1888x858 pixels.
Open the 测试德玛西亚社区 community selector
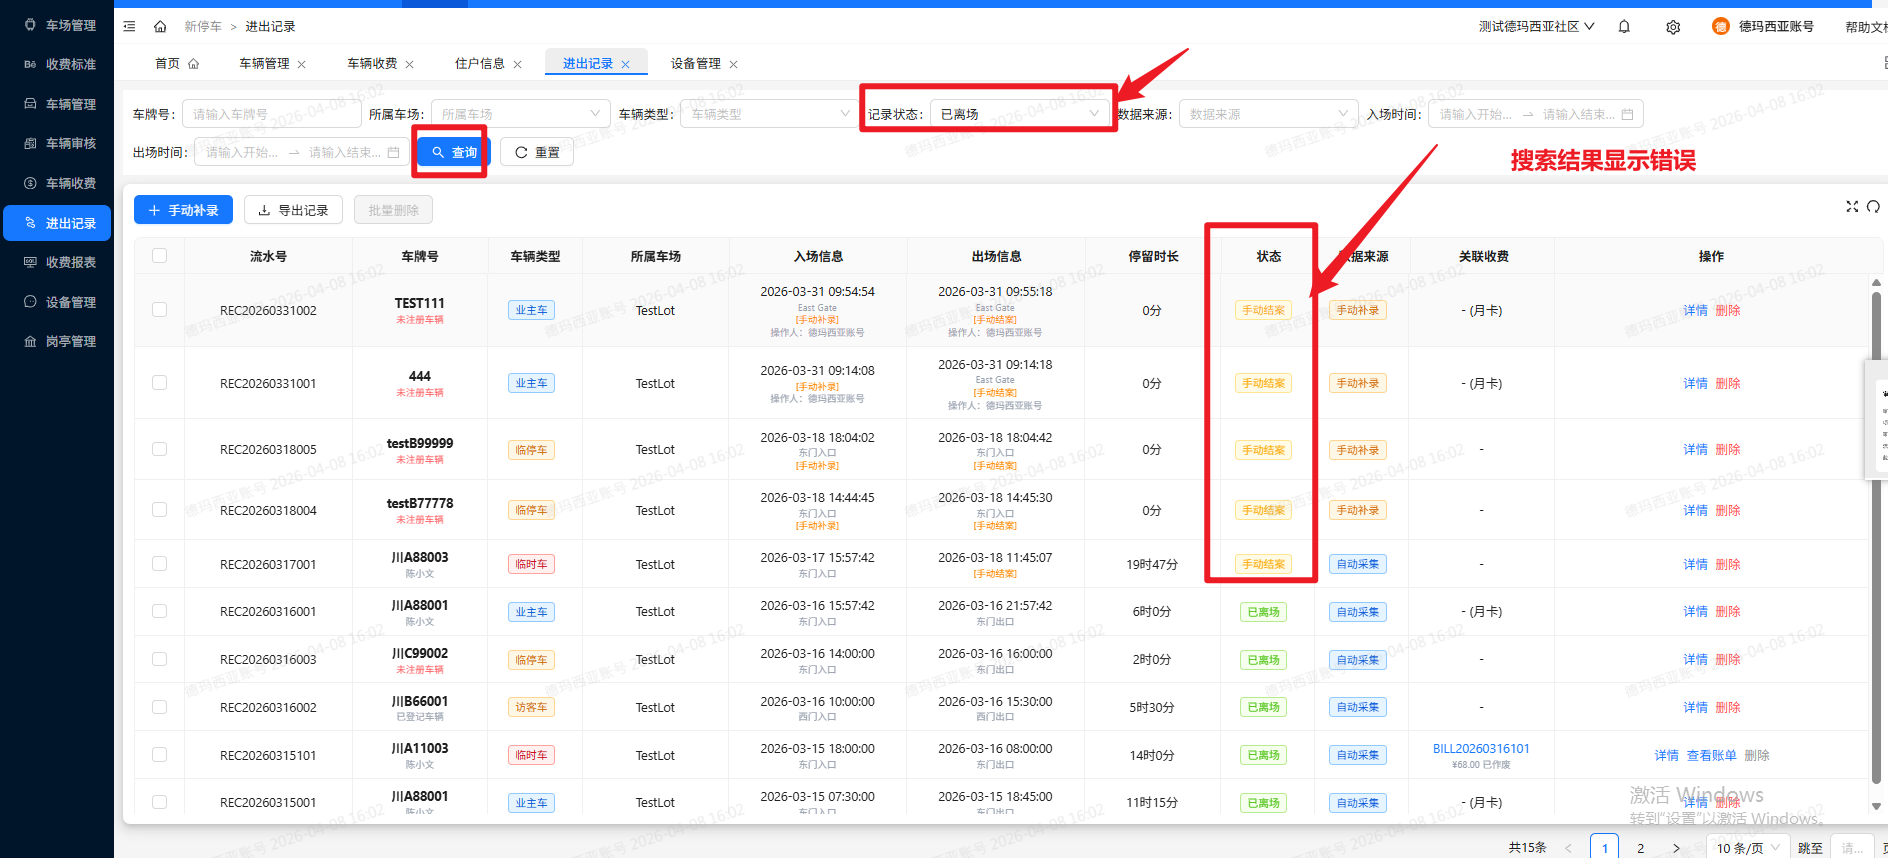coord(1536,27)
